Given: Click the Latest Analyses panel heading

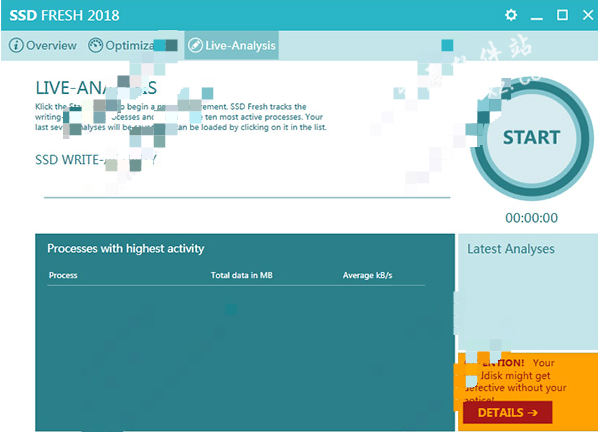Looking at the screenshot, I should (511, 249).
